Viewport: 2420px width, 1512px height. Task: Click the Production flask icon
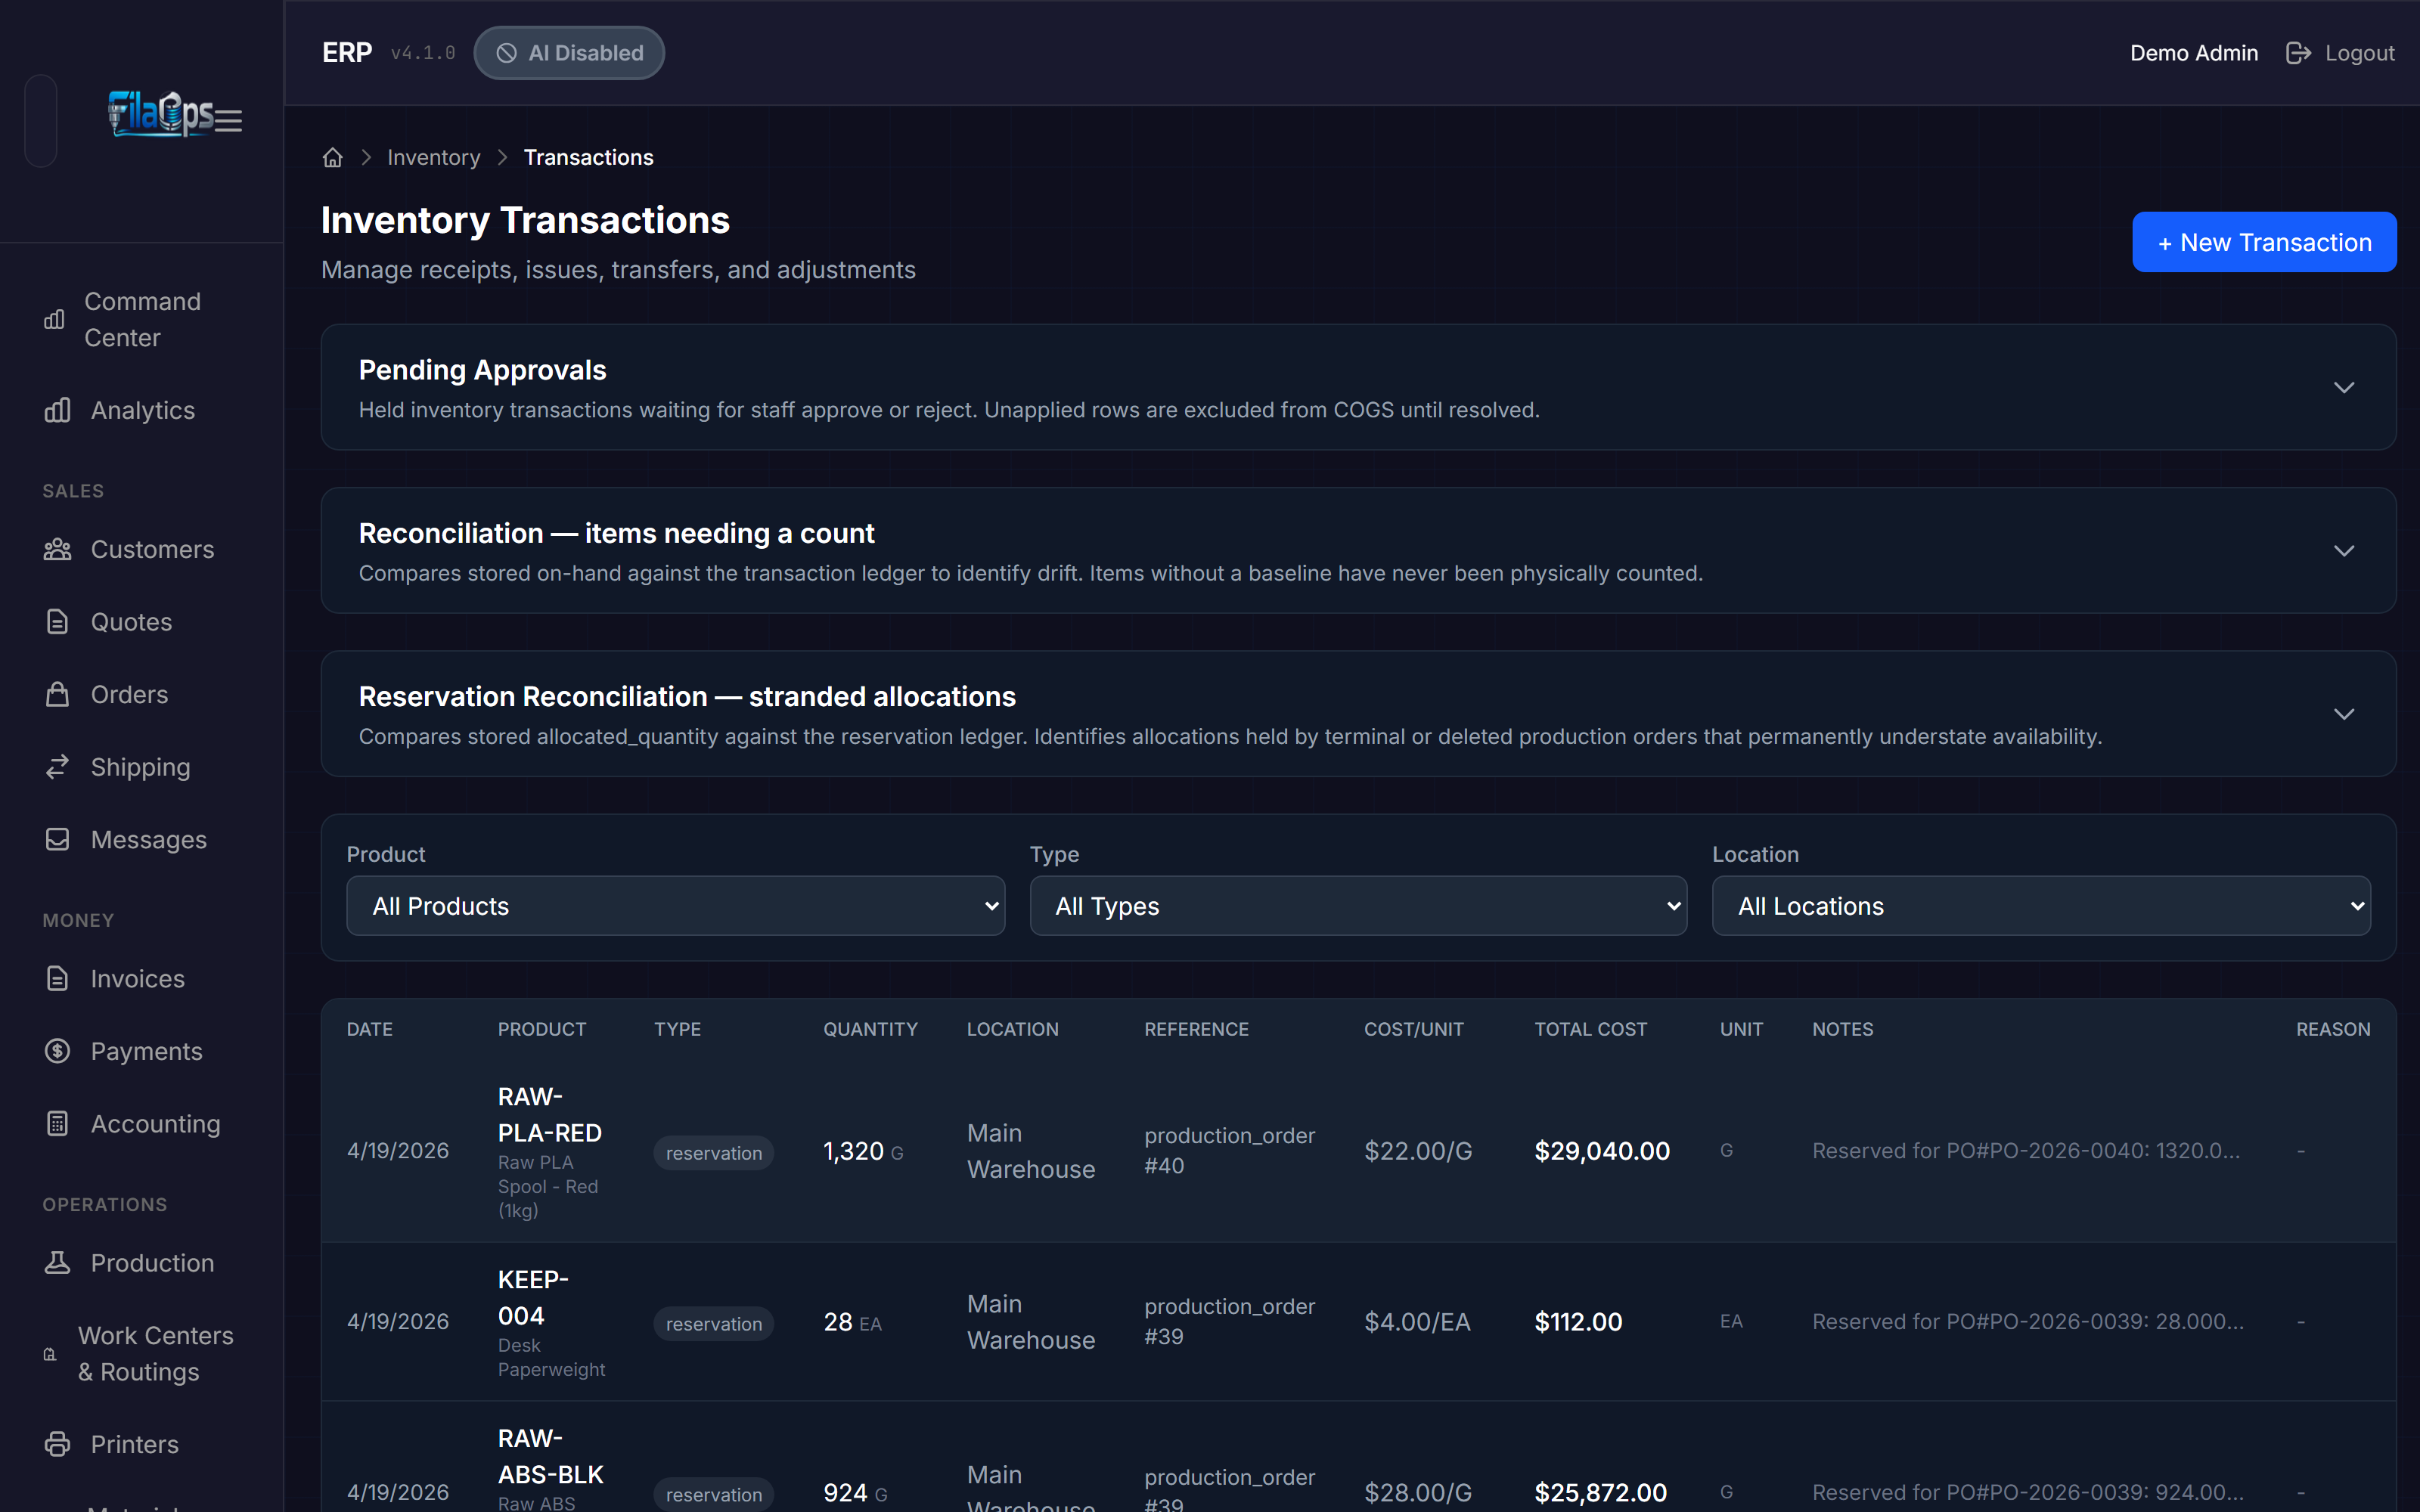tap(57, 1262)
